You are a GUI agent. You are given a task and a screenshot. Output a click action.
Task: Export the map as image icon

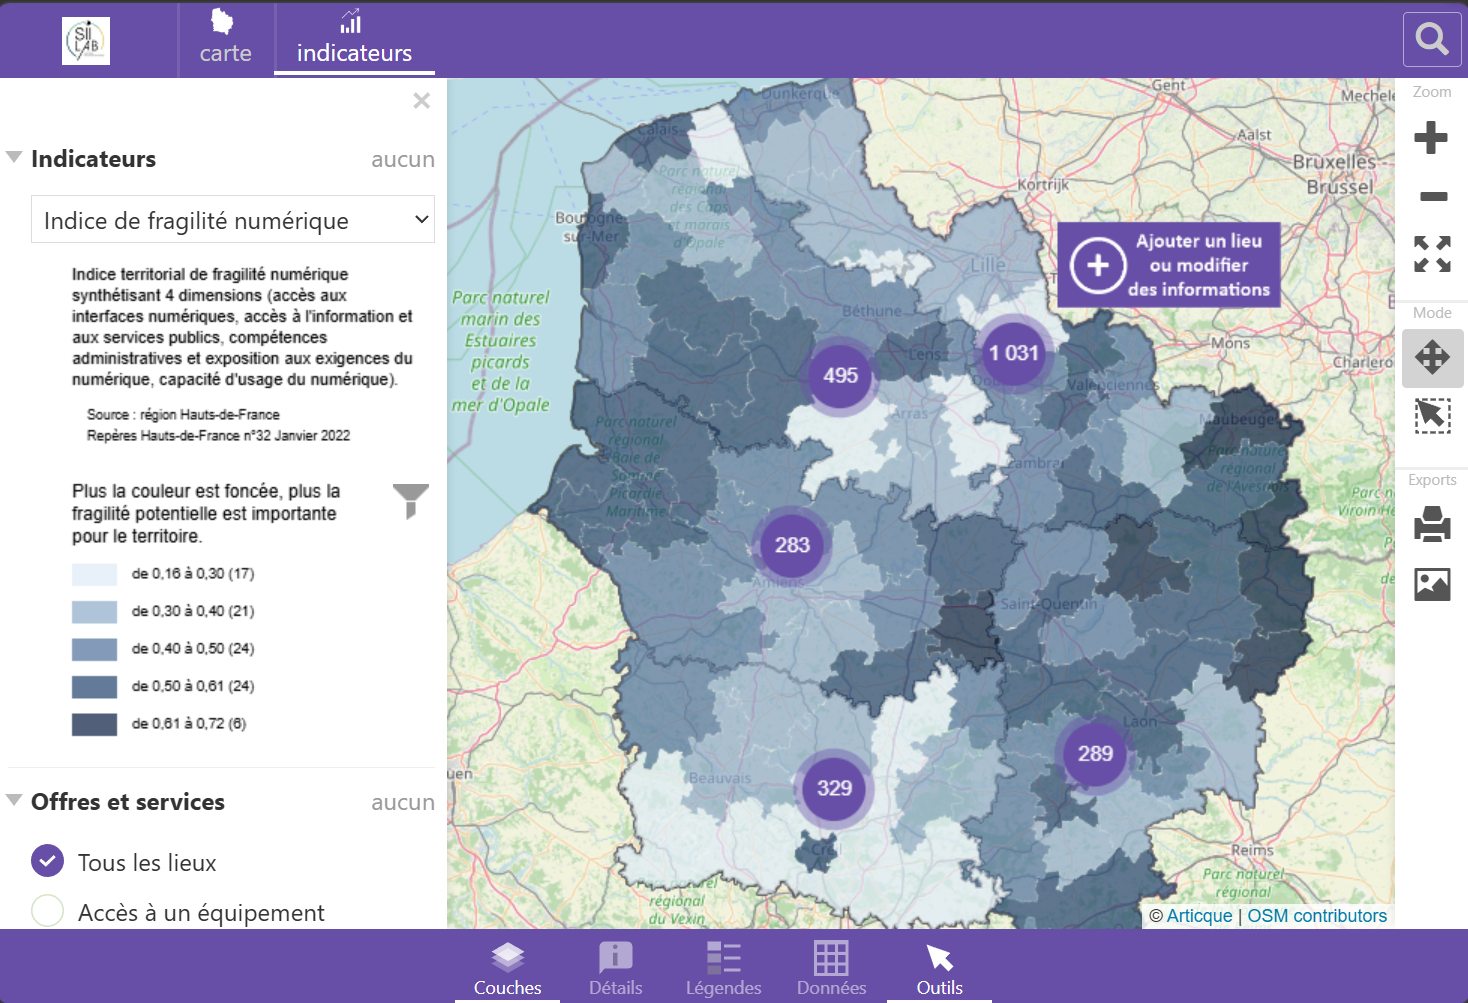click(x=1432, y=583)
